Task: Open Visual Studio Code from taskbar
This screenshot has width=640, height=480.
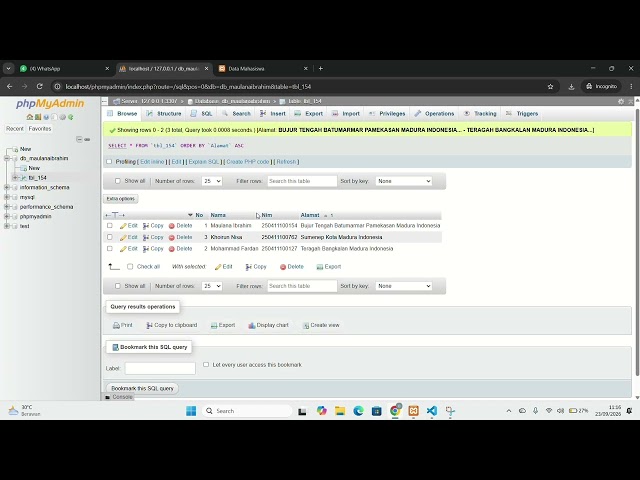Action: point(432,411)
